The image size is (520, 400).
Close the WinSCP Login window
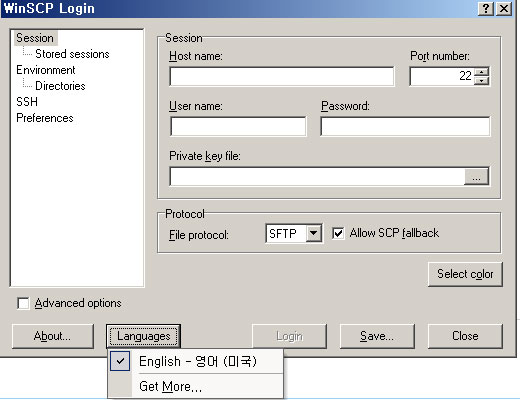click(504, 8)
